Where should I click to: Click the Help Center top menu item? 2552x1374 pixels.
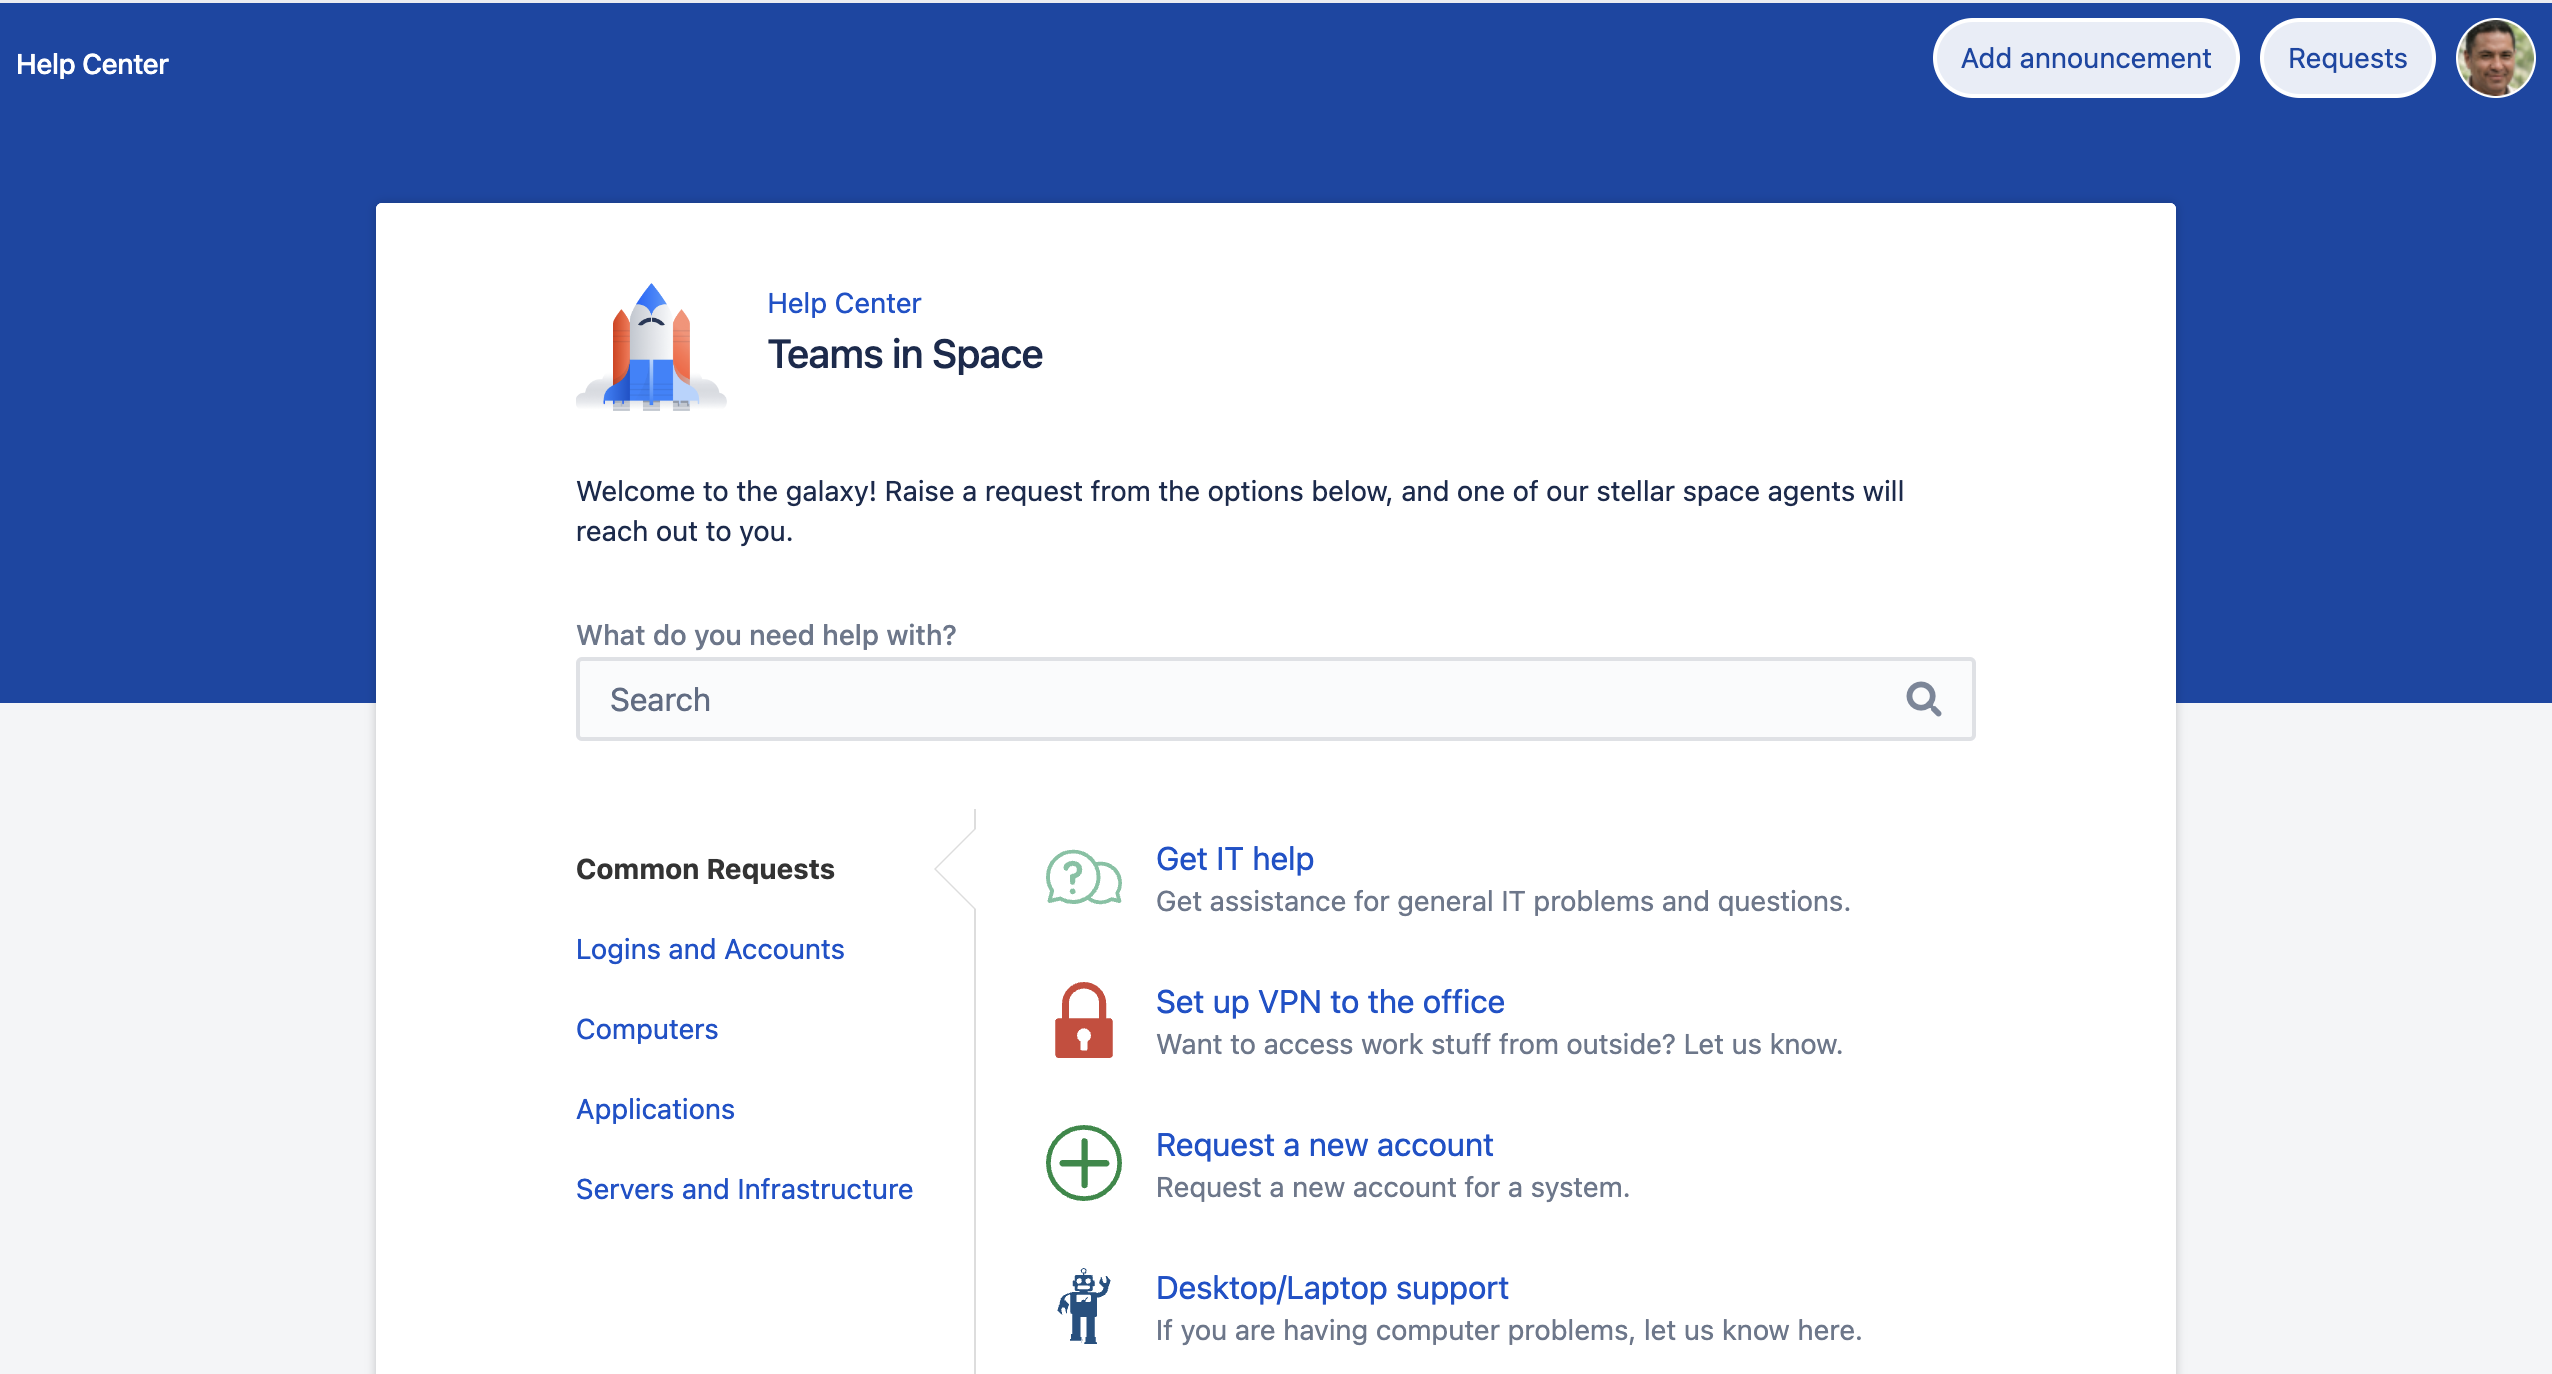(x=93, y=64)
